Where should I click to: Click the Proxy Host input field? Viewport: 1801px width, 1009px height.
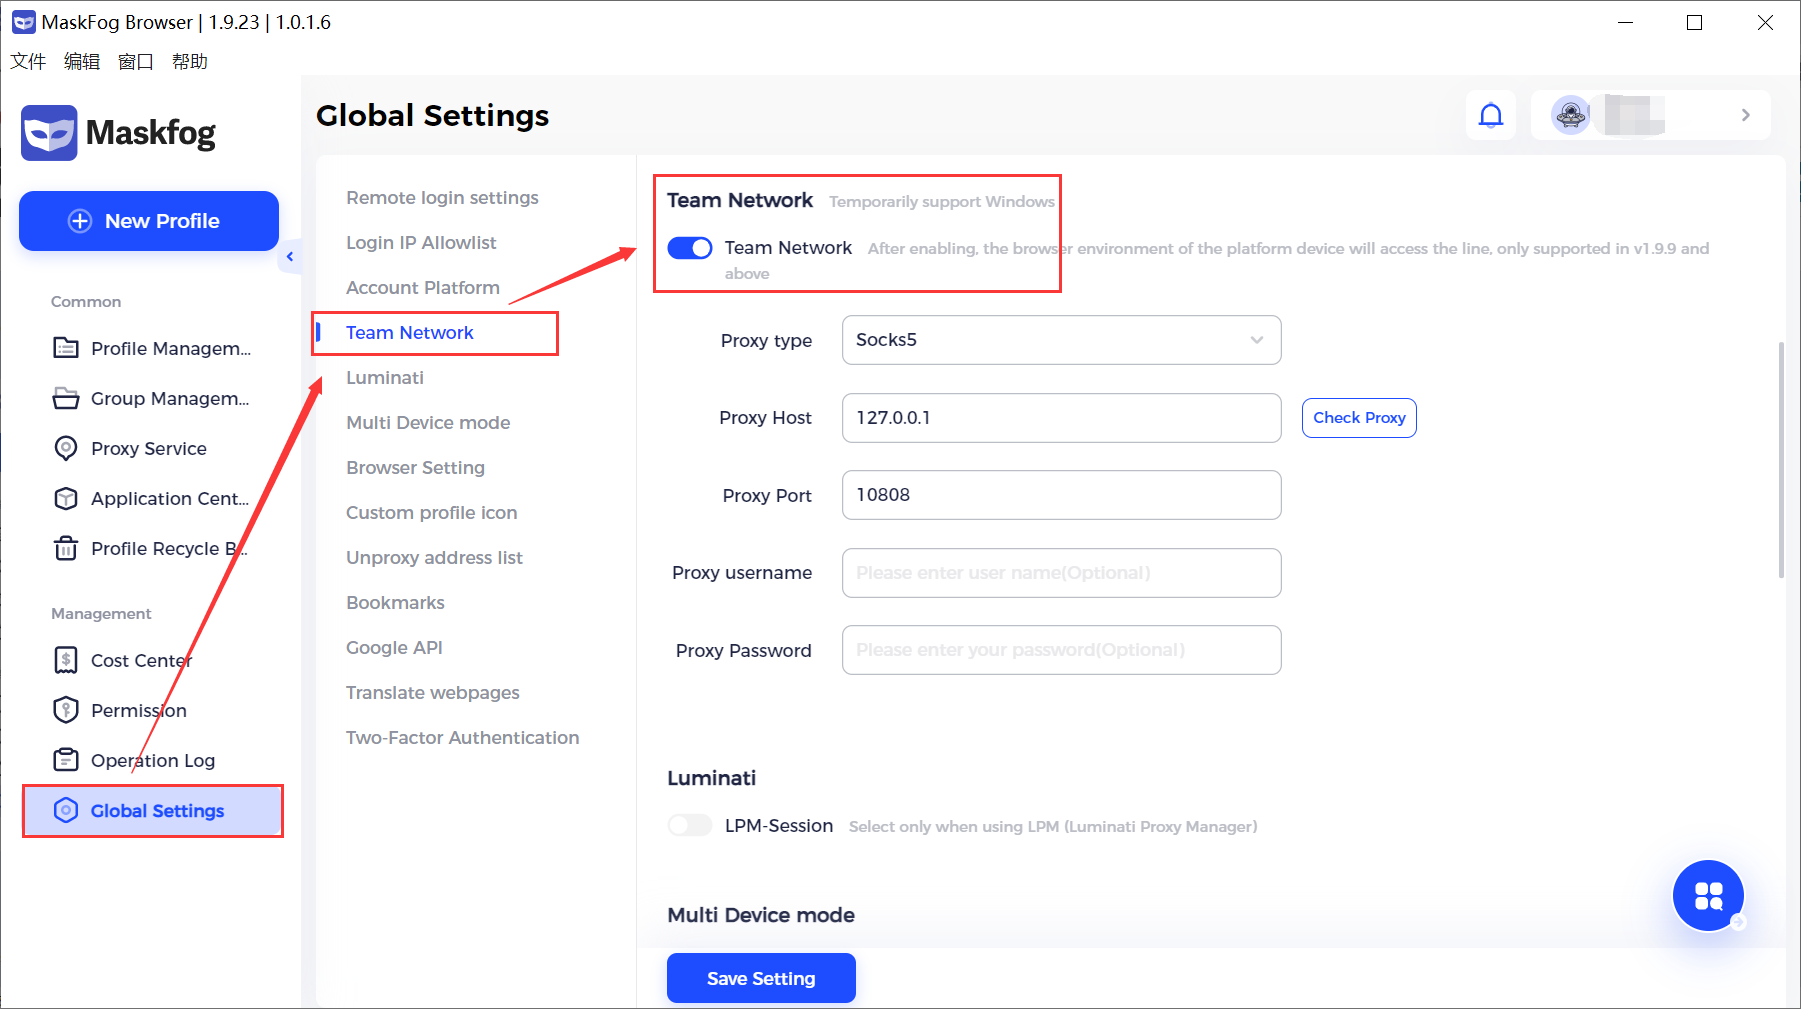pos(1062,418)
